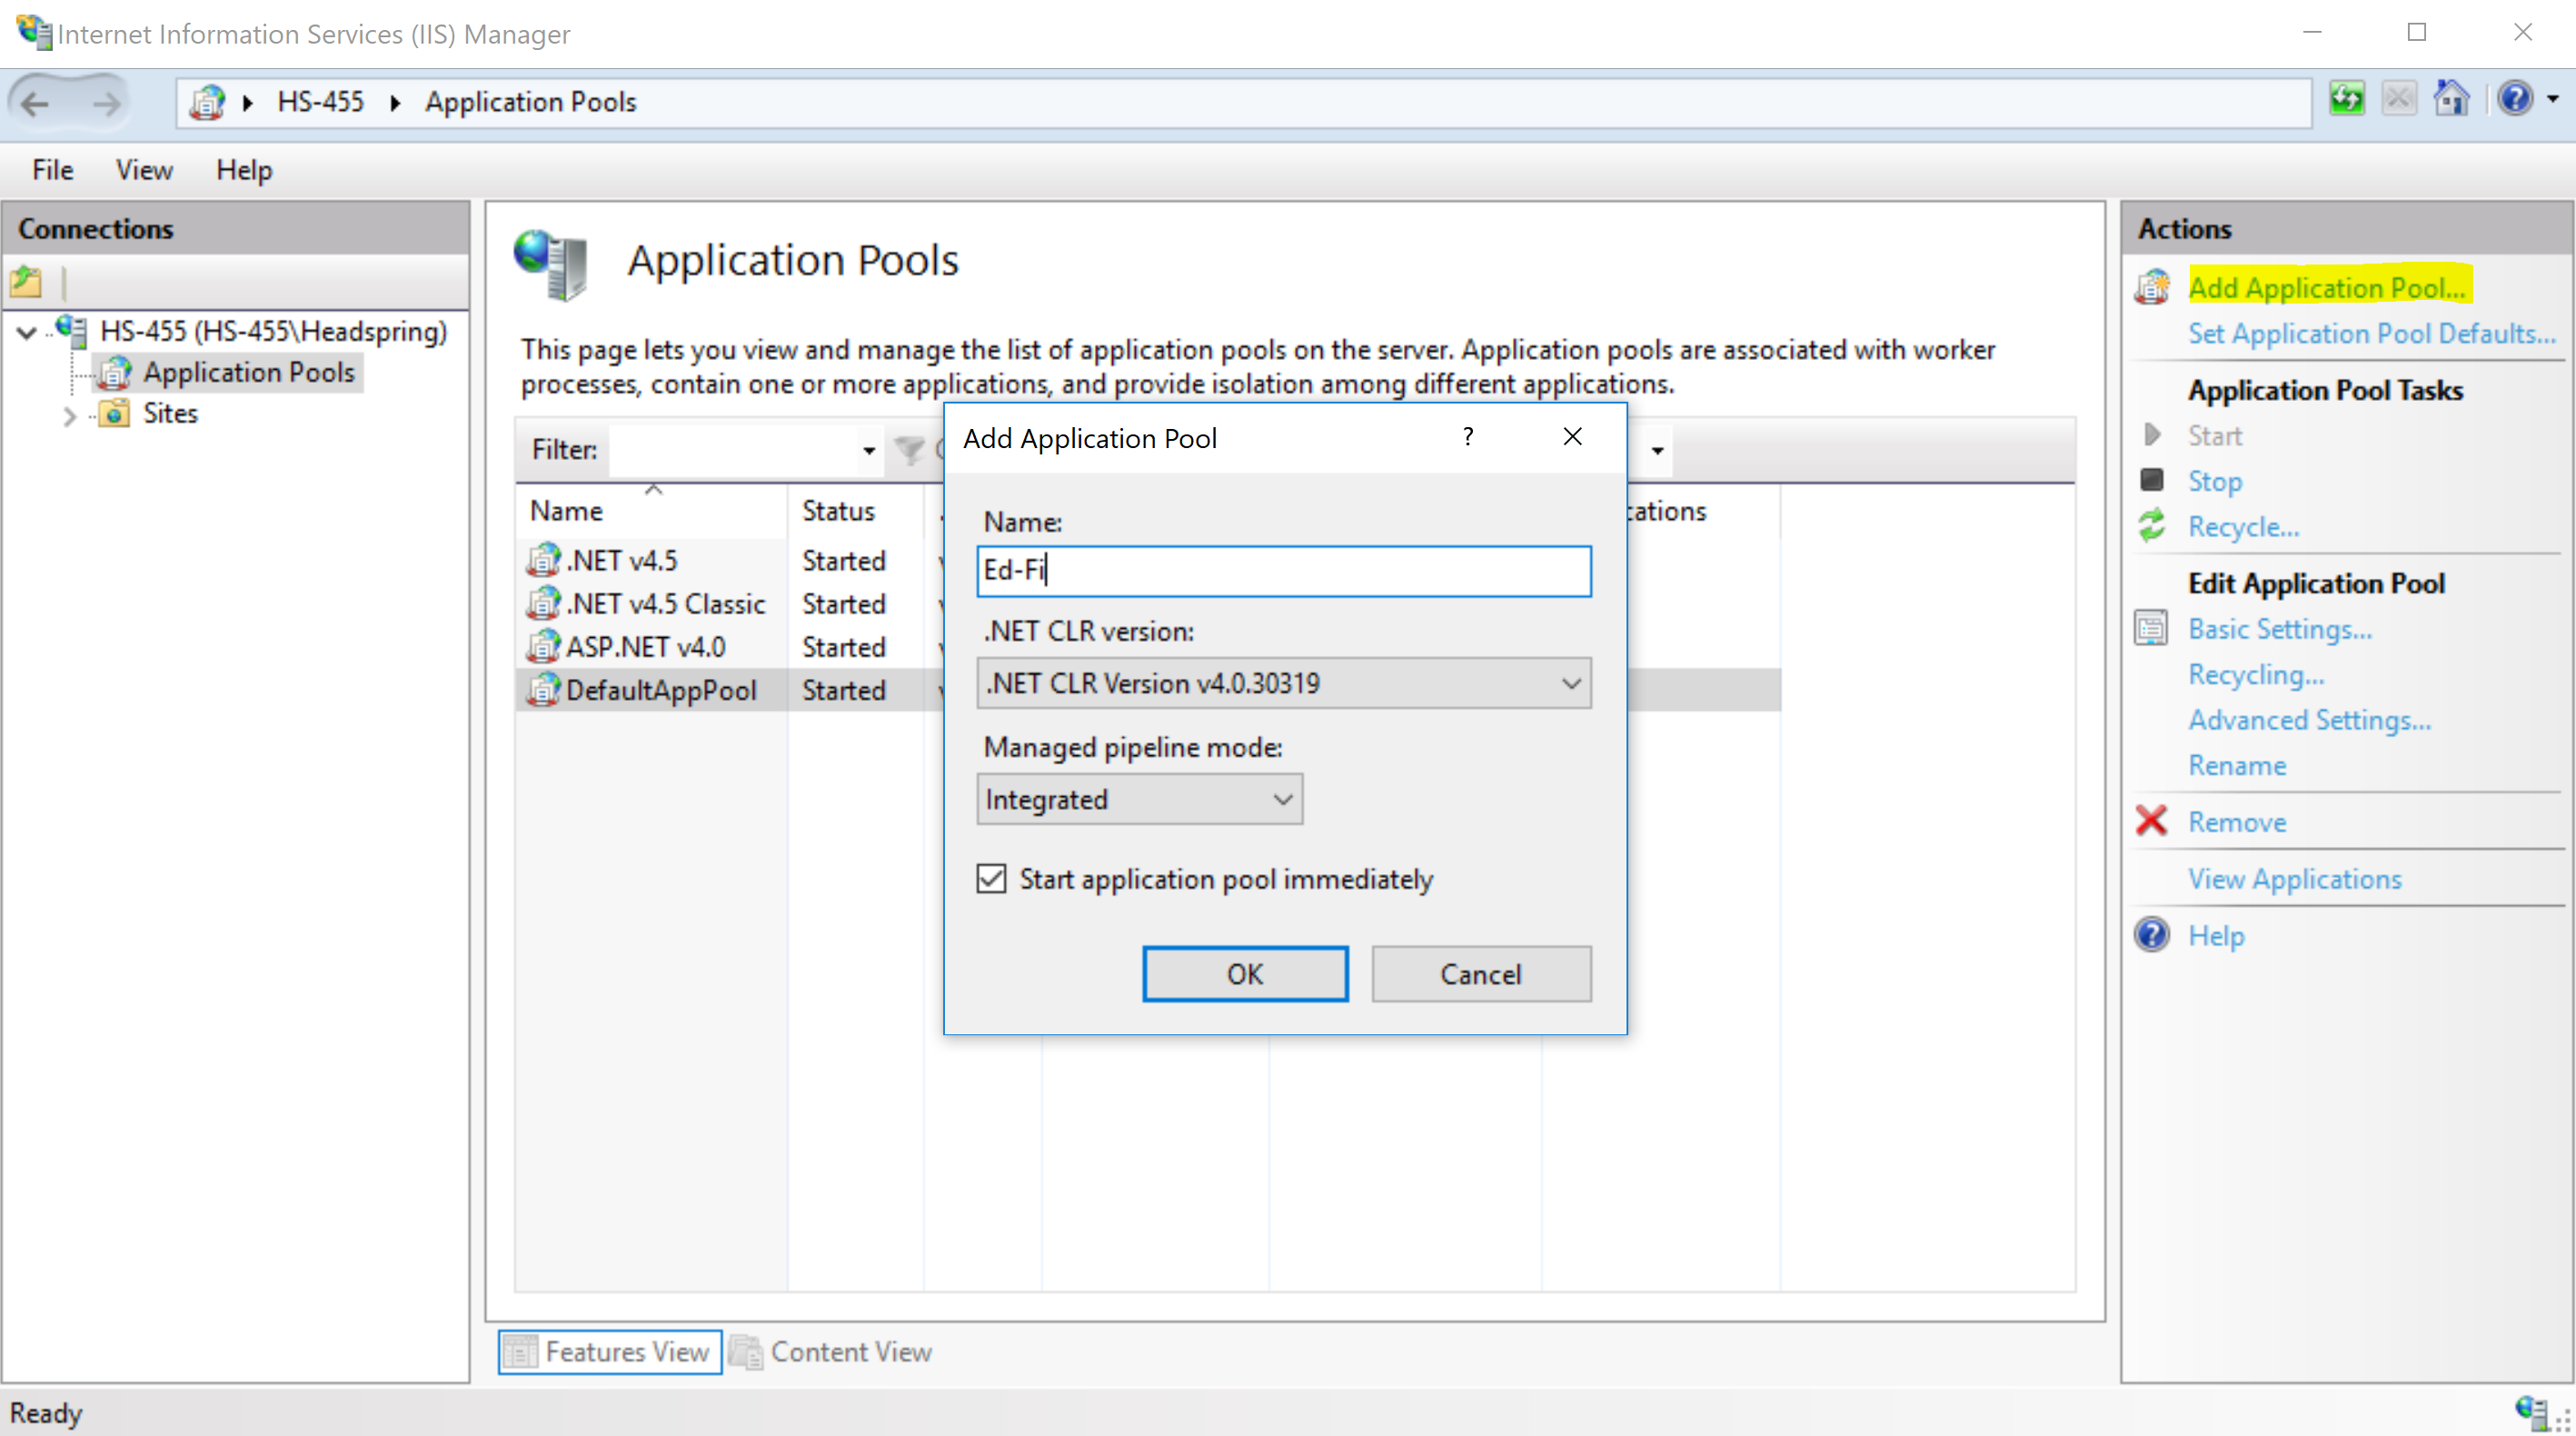Click the View Applications link
This screenshot has width=2576, height=1436.
[2294, 879]
